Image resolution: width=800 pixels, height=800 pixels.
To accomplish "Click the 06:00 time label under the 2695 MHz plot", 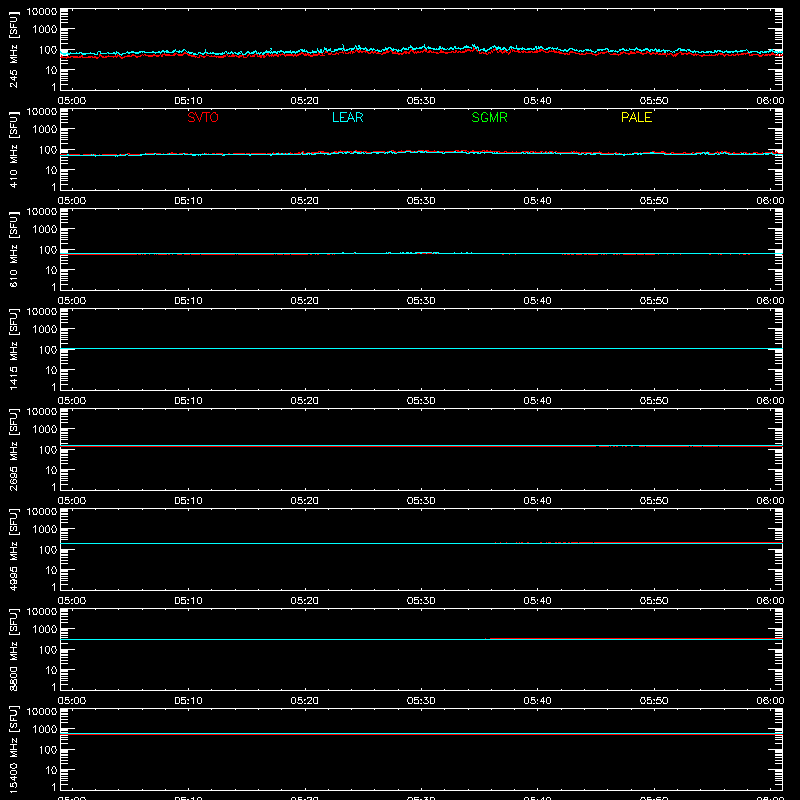I will pyautogui.click(x=770, y=501).
